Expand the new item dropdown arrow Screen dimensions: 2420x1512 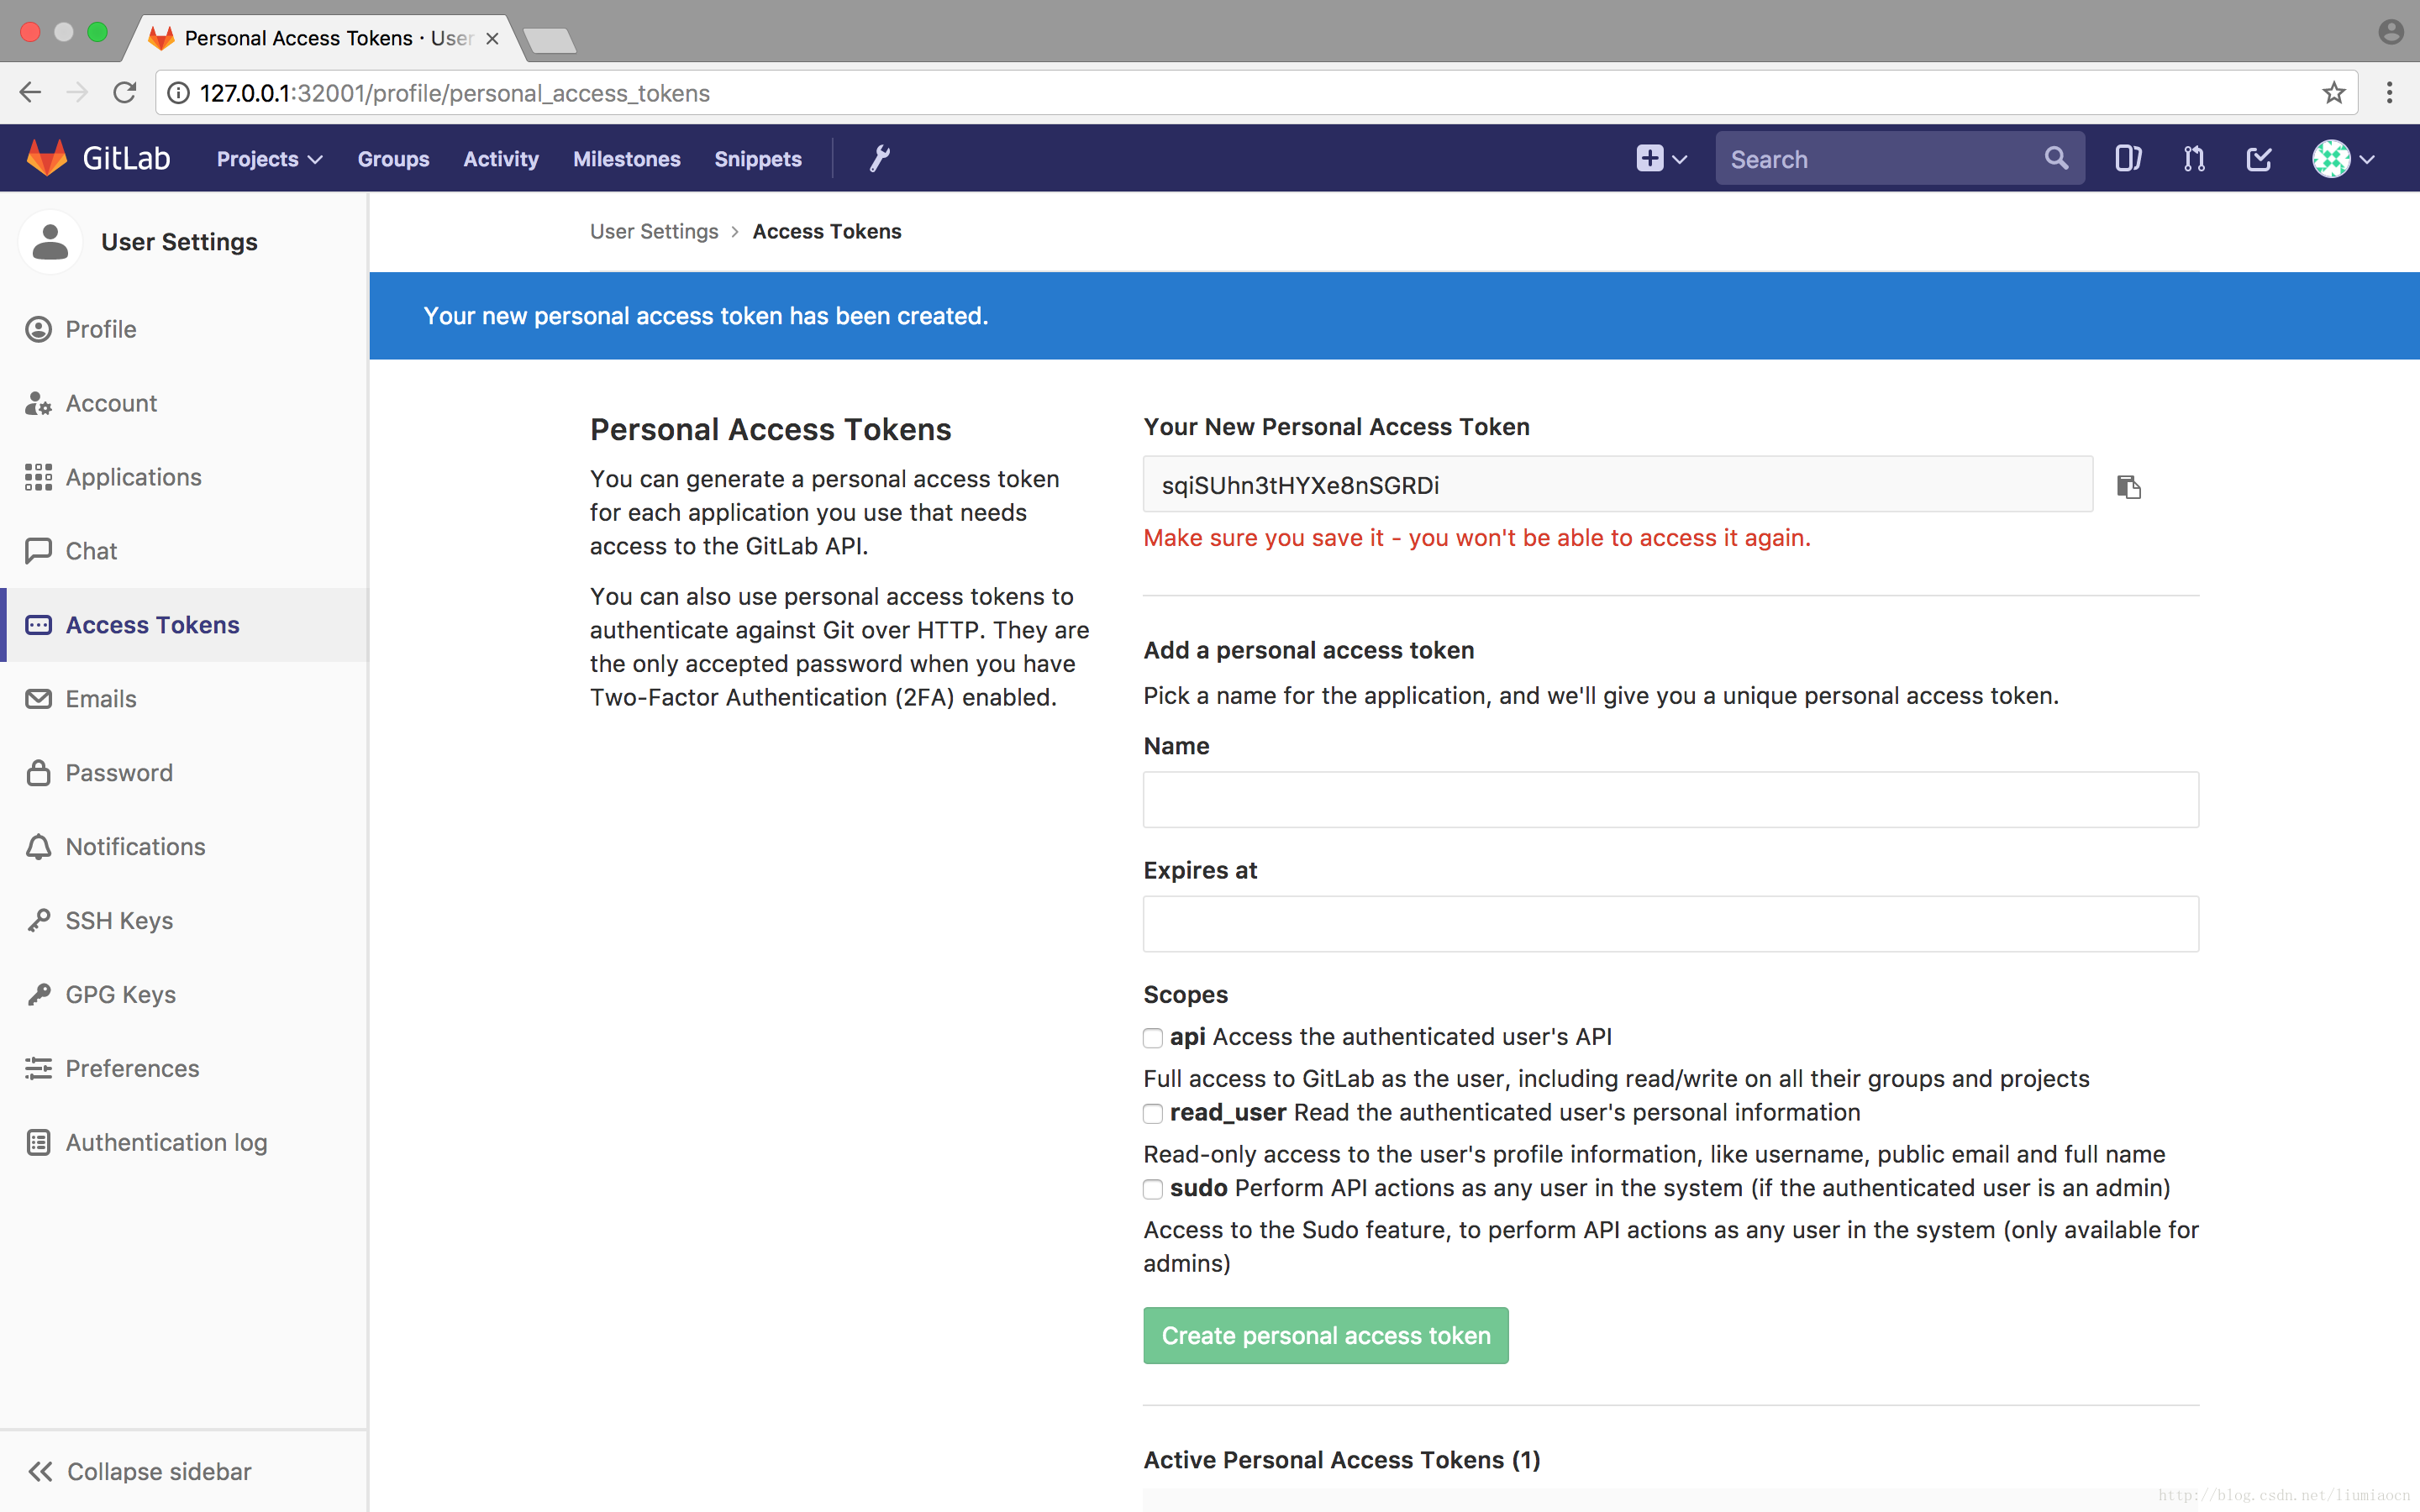click(1680, 159)
